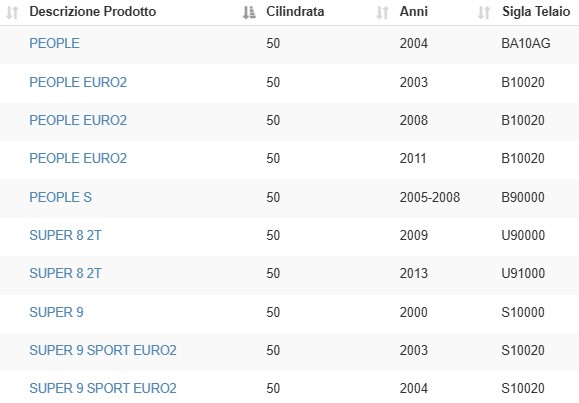Open the PEOPLE EURO2 link for year 2011
579x403 pixels.
[x=78, y=158]
